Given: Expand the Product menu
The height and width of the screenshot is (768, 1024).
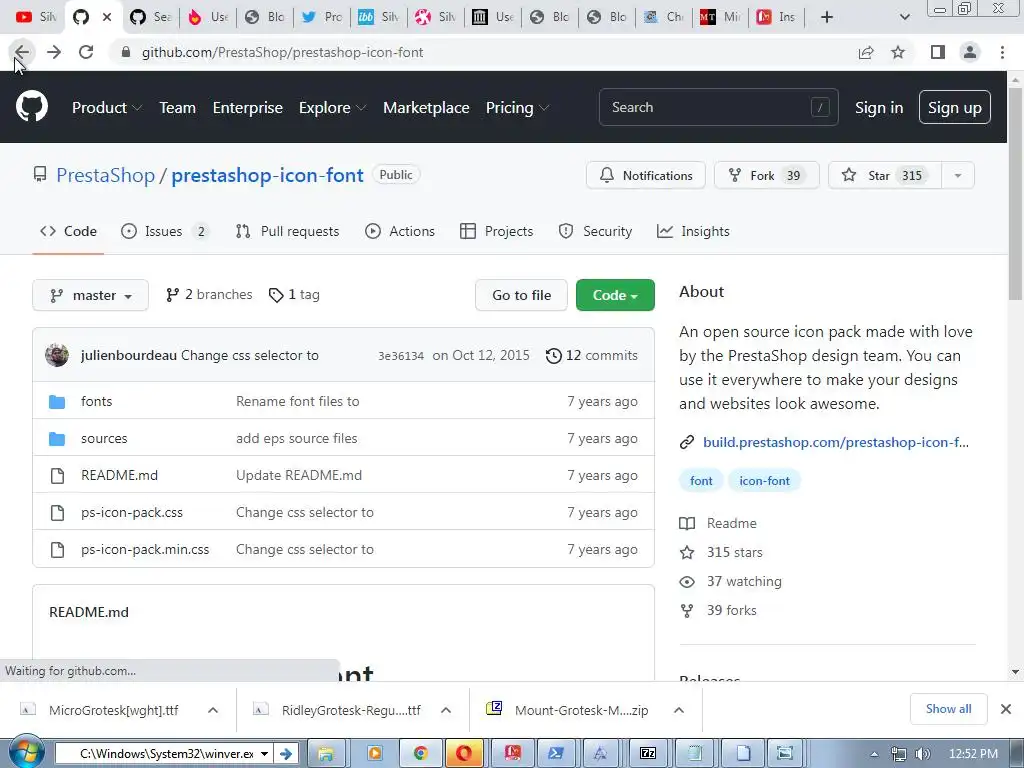Looking at the screenshot, I should (x=106, y=108).
